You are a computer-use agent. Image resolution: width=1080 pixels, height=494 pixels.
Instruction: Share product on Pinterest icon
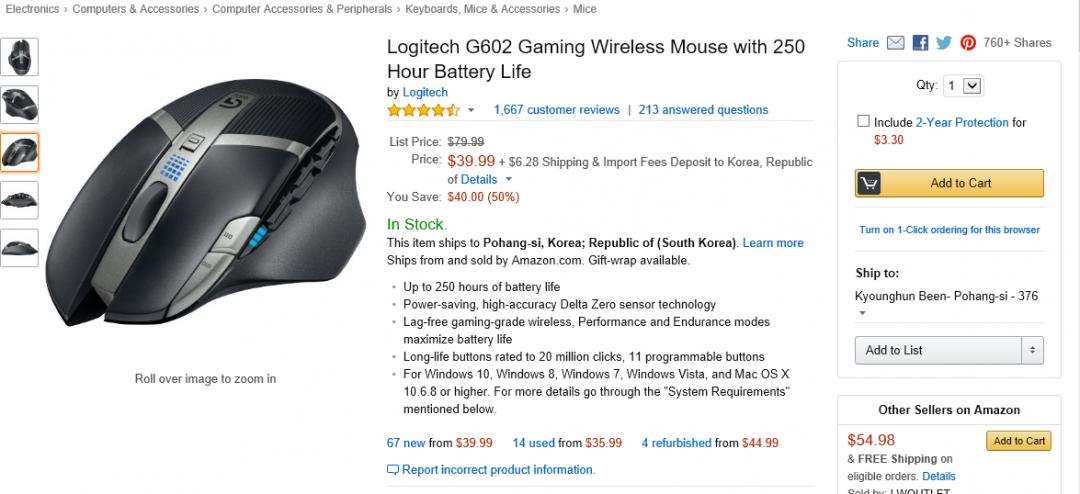[x=968, y=43]
